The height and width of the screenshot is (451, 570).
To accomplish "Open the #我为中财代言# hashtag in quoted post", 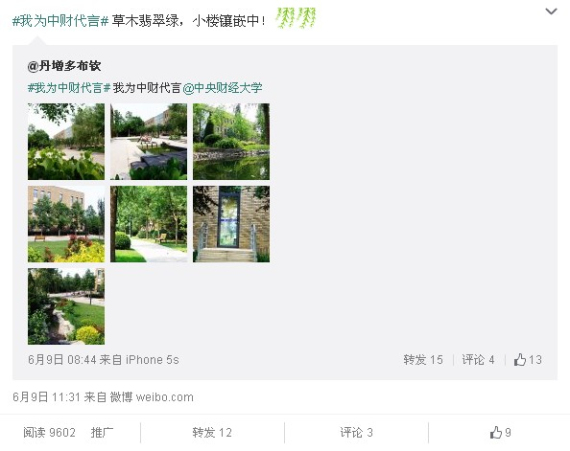I will point(69,88).
